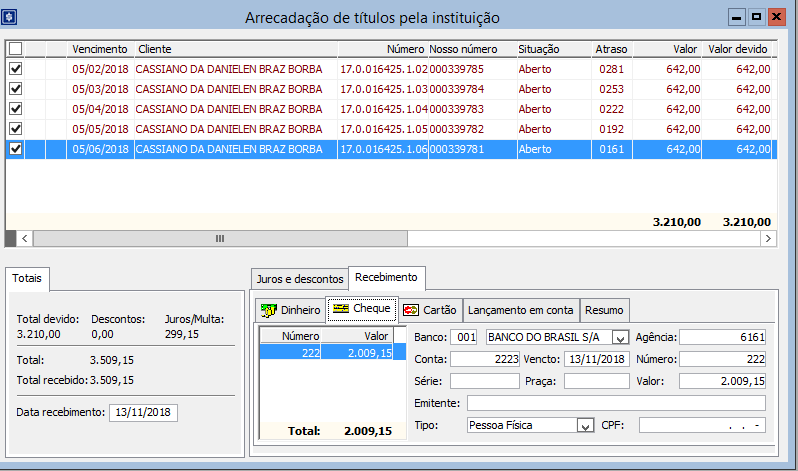Select the Totais tab
The width and height of the screenshot is (798, 471).
click(x=28, y=278)
